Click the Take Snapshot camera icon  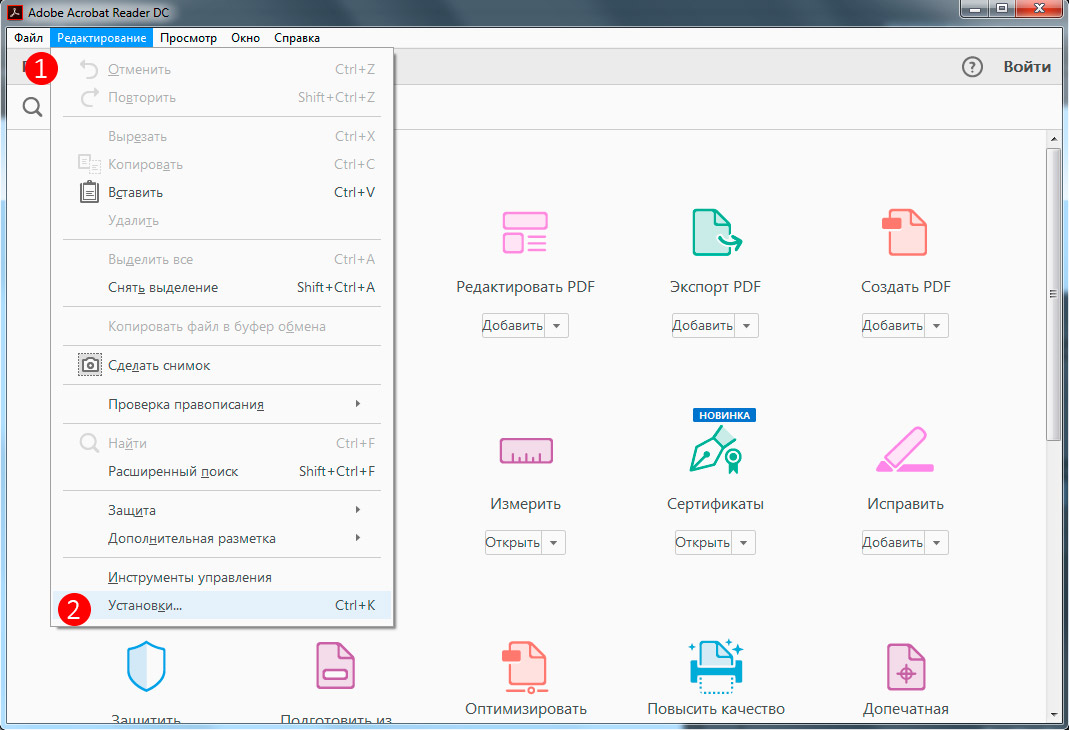89,365
